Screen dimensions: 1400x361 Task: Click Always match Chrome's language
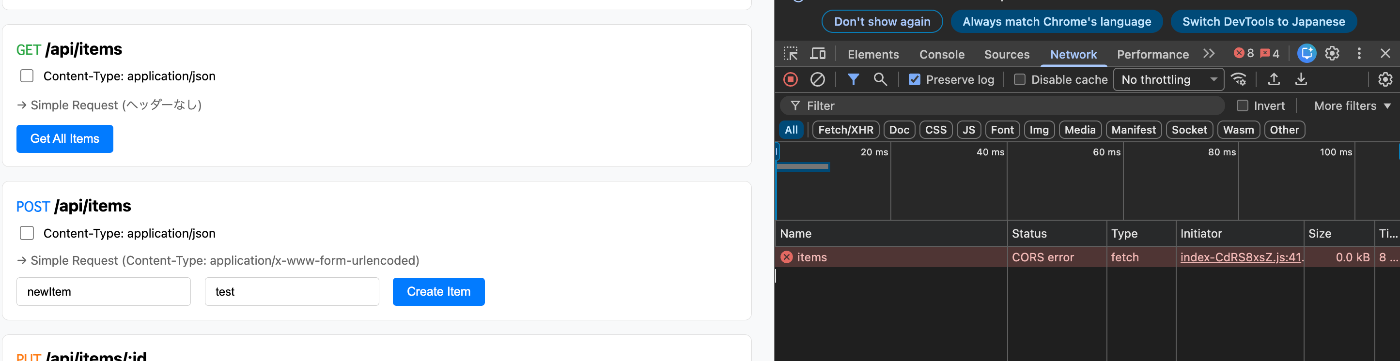(1057, 21)
